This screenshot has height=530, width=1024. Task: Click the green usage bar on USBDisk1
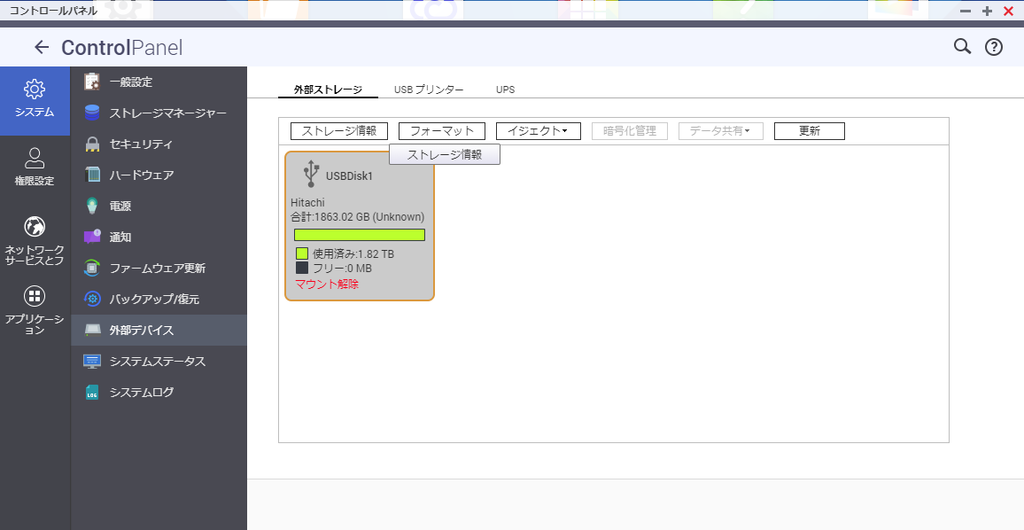click(x=359, y=234)
